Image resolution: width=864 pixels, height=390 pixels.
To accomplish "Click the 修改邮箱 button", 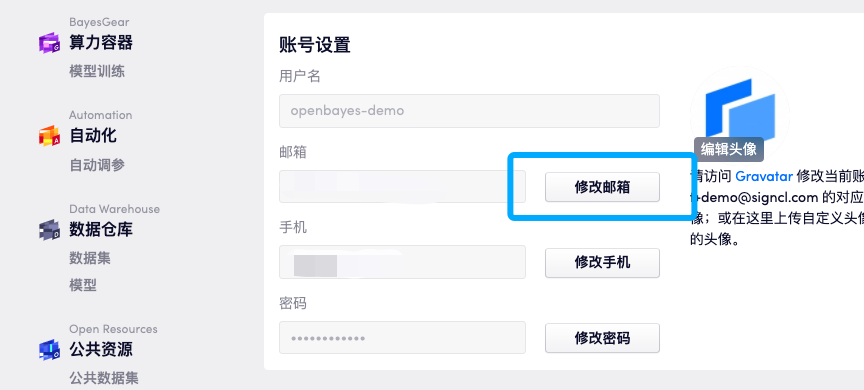I will [x=602, y=187].
